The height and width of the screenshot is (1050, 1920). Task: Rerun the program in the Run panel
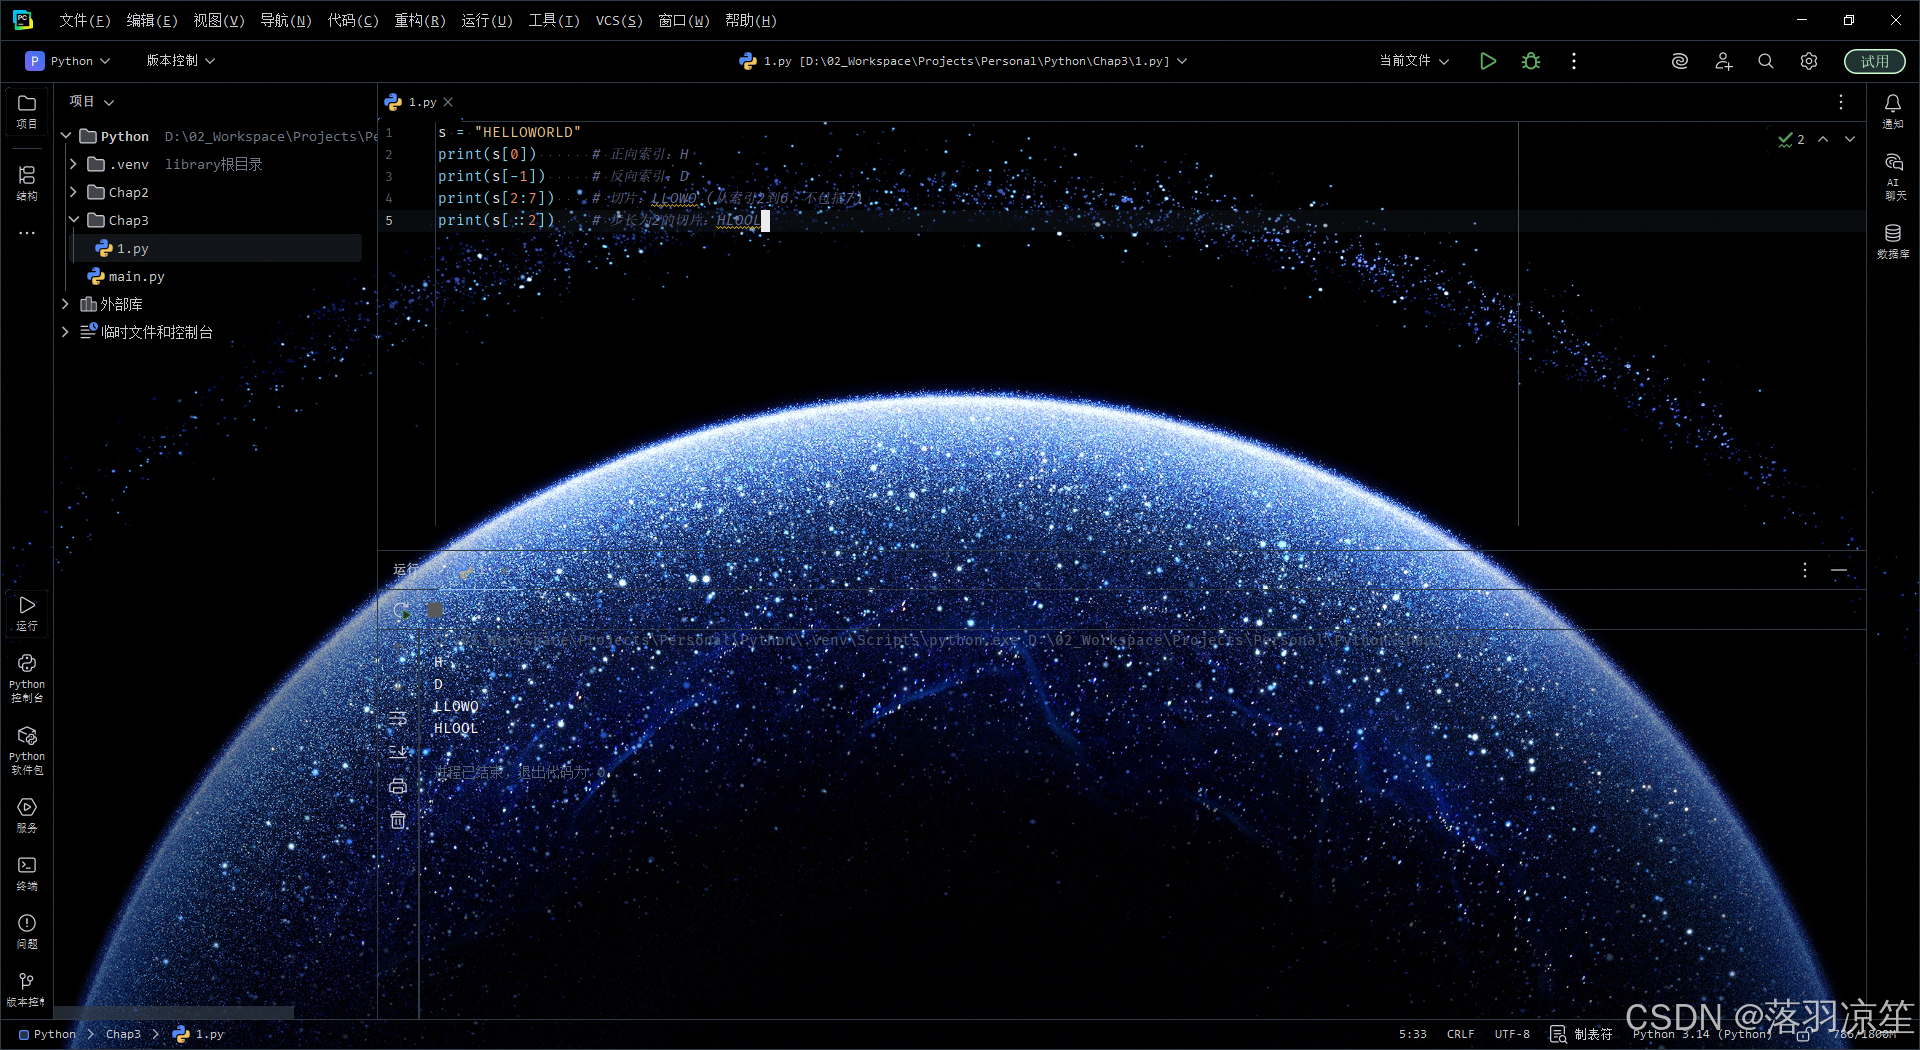402,610
